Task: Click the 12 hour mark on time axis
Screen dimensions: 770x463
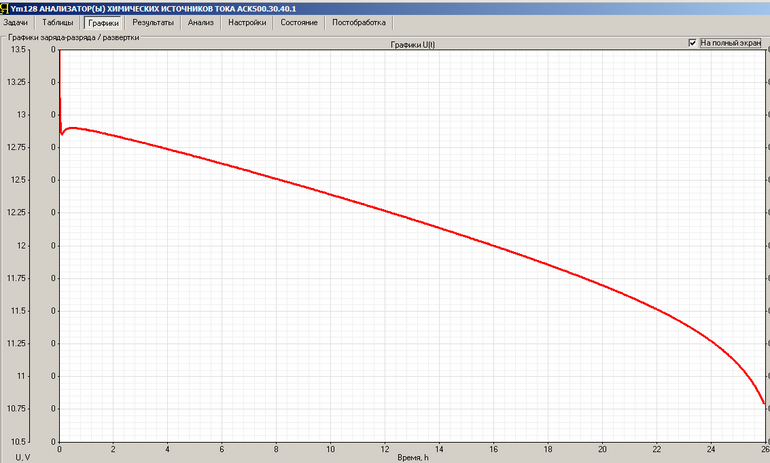Action: pos(385,449)
